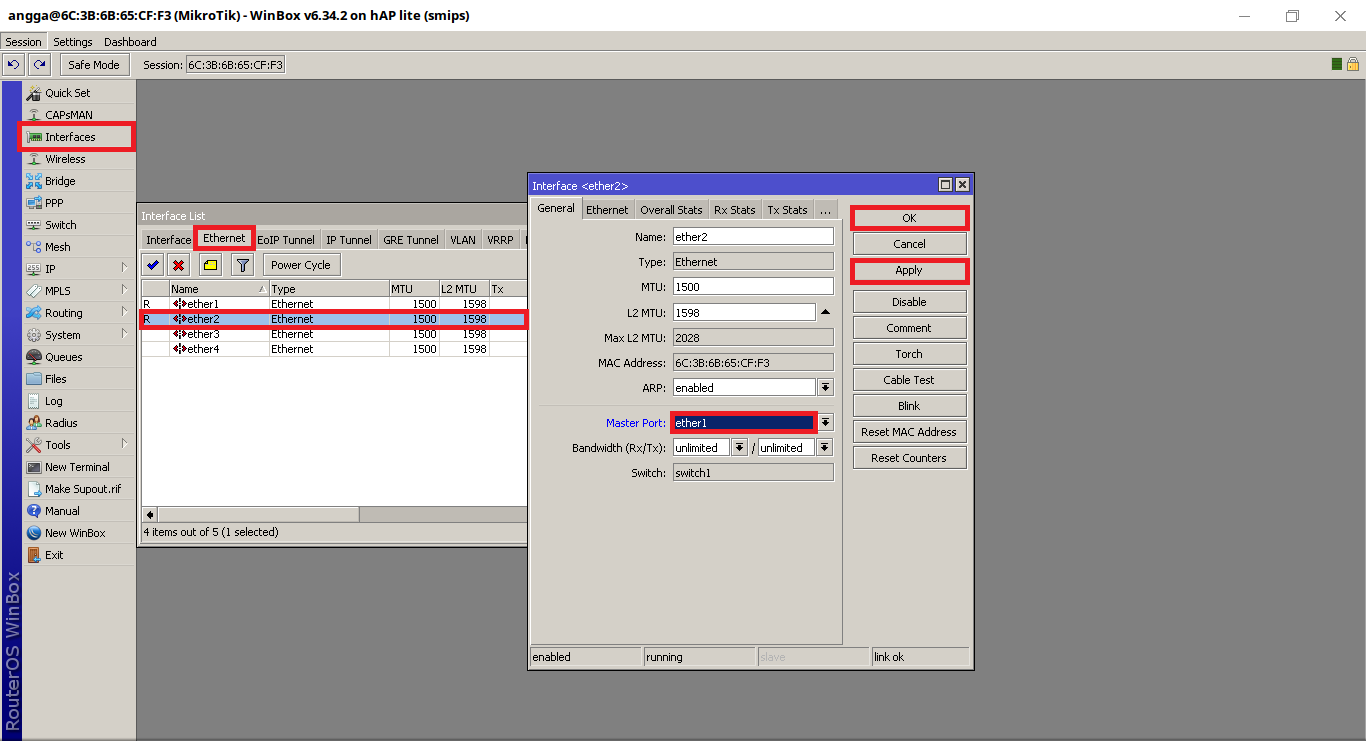
Task: Open the Switch sidebar entry
Action: coord(78,225)
